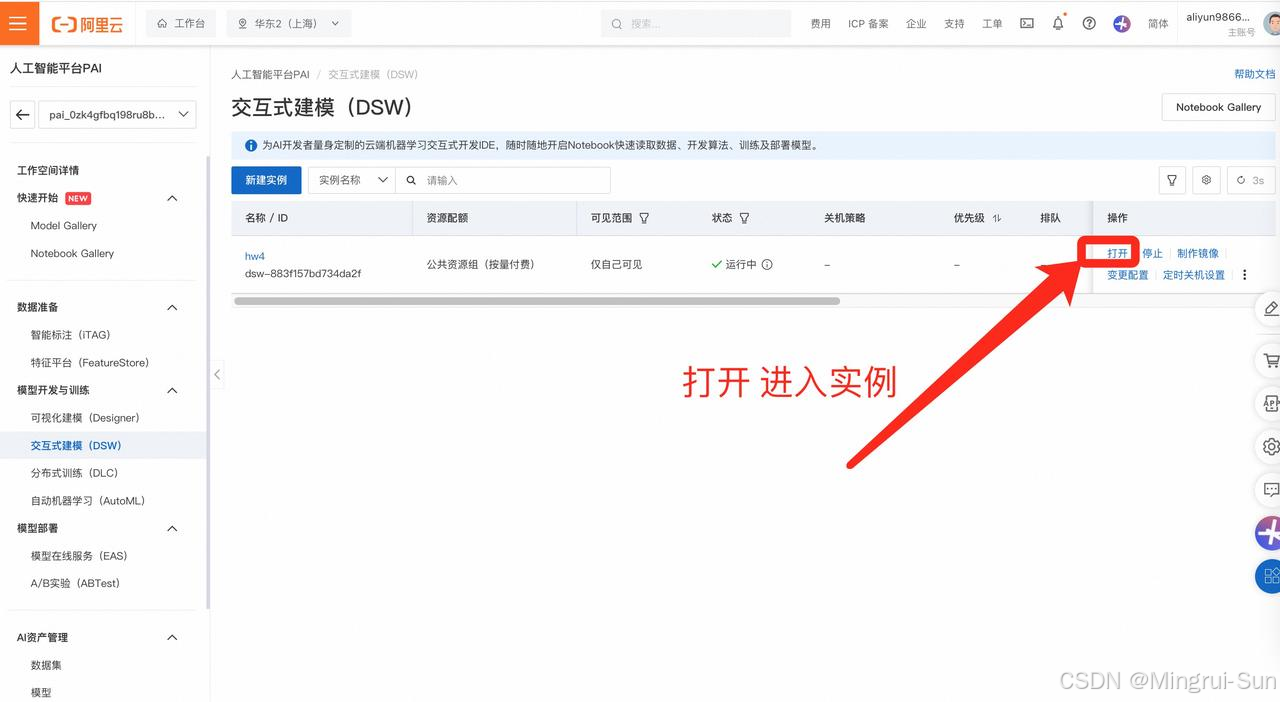The image size is (1280, 702).
Task: Click the 新建实例 button
Action: (x=266, y=180)
